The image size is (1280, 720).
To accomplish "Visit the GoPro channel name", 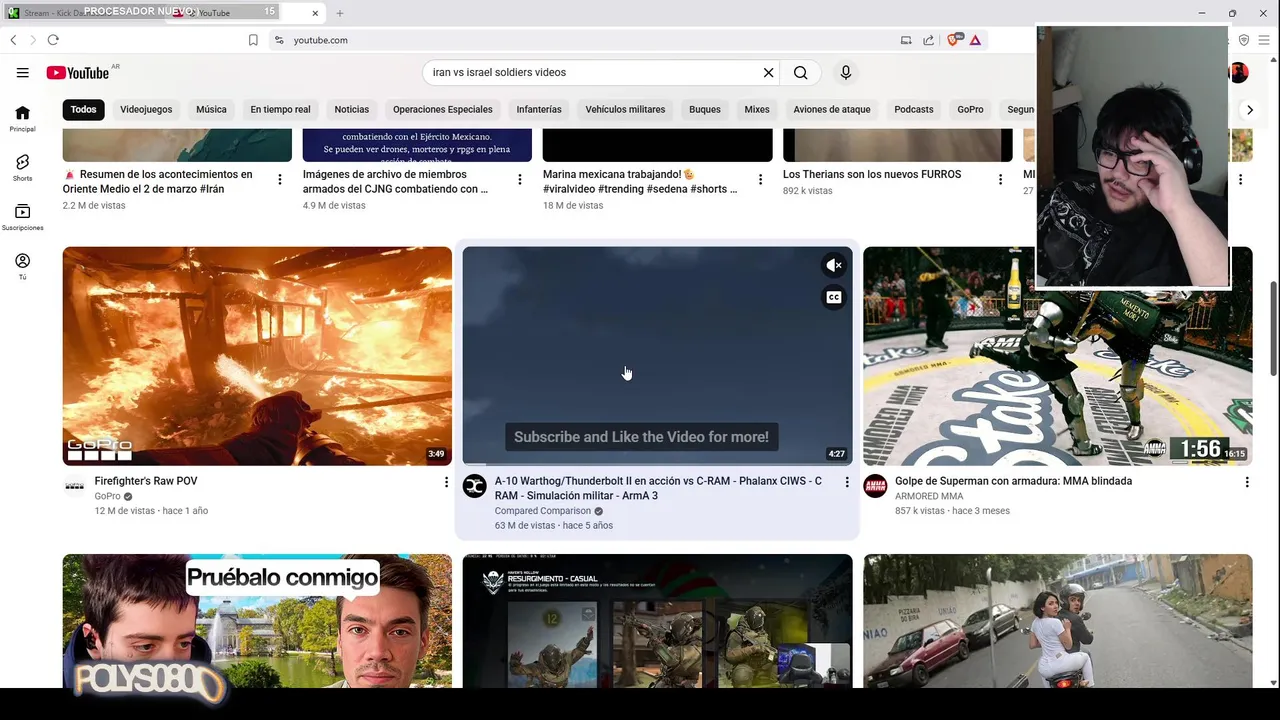I will click(x=107, y=496).
